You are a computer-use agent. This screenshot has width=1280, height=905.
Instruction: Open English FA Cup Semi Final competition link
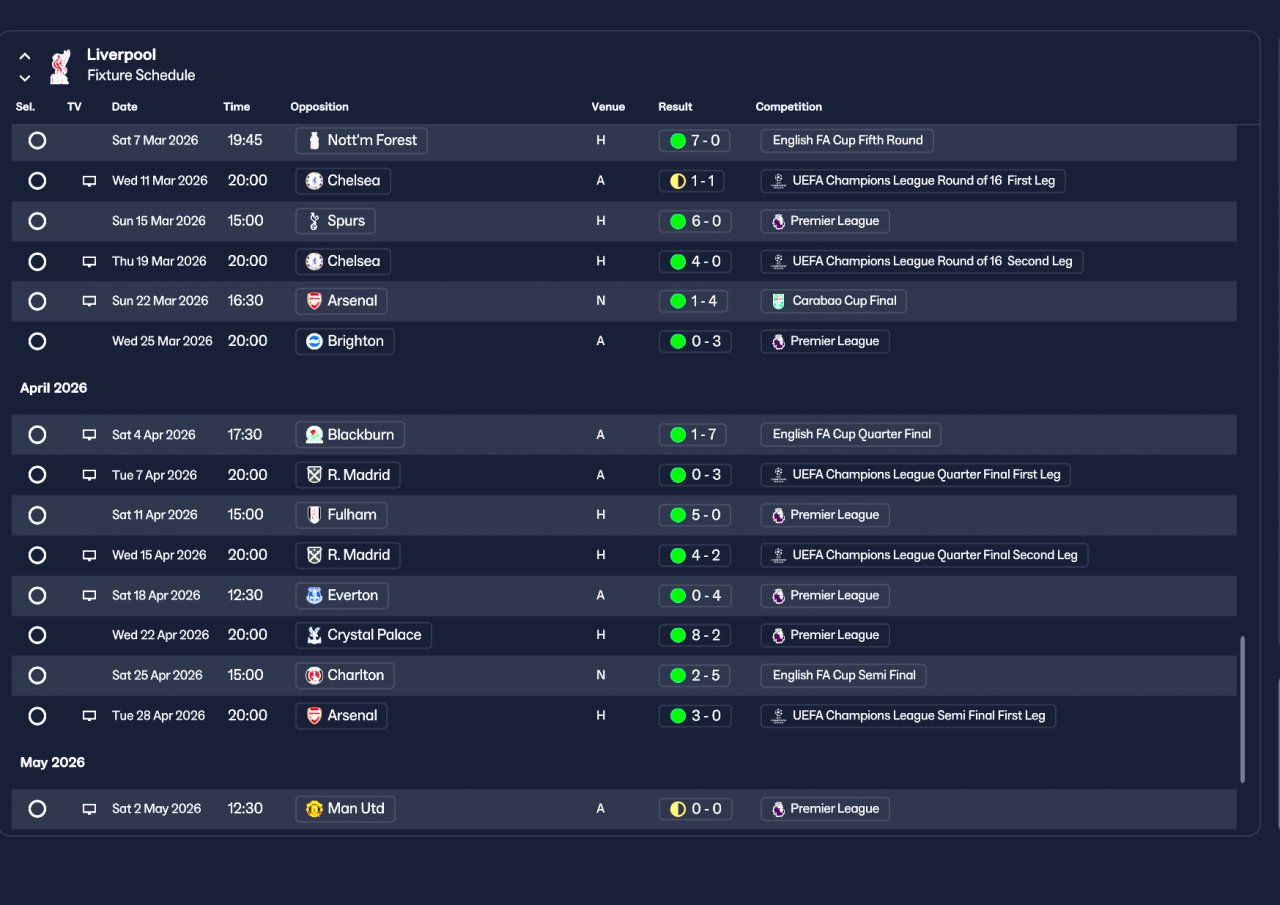click(844, 675)
